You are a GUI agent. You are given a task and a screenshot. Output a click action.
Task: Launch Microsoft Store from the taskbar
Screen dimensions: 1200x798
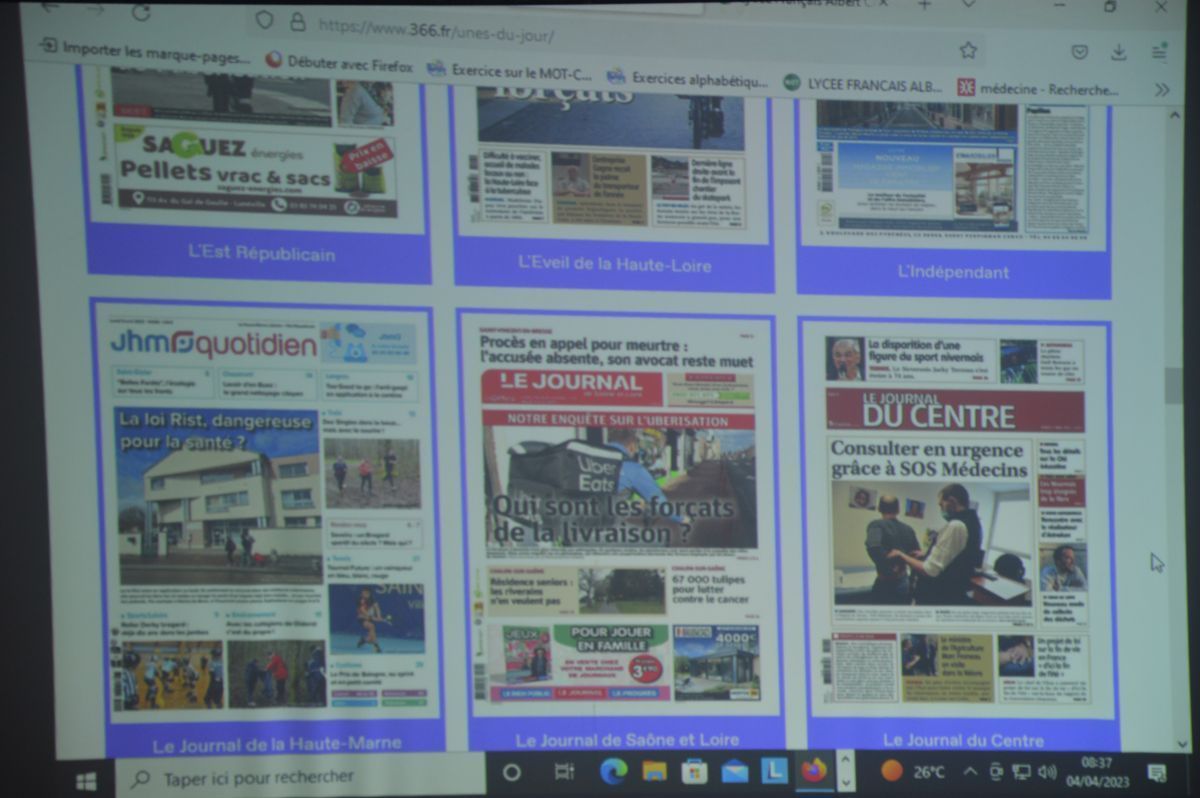pyautogui.click(x=694, y=771)
